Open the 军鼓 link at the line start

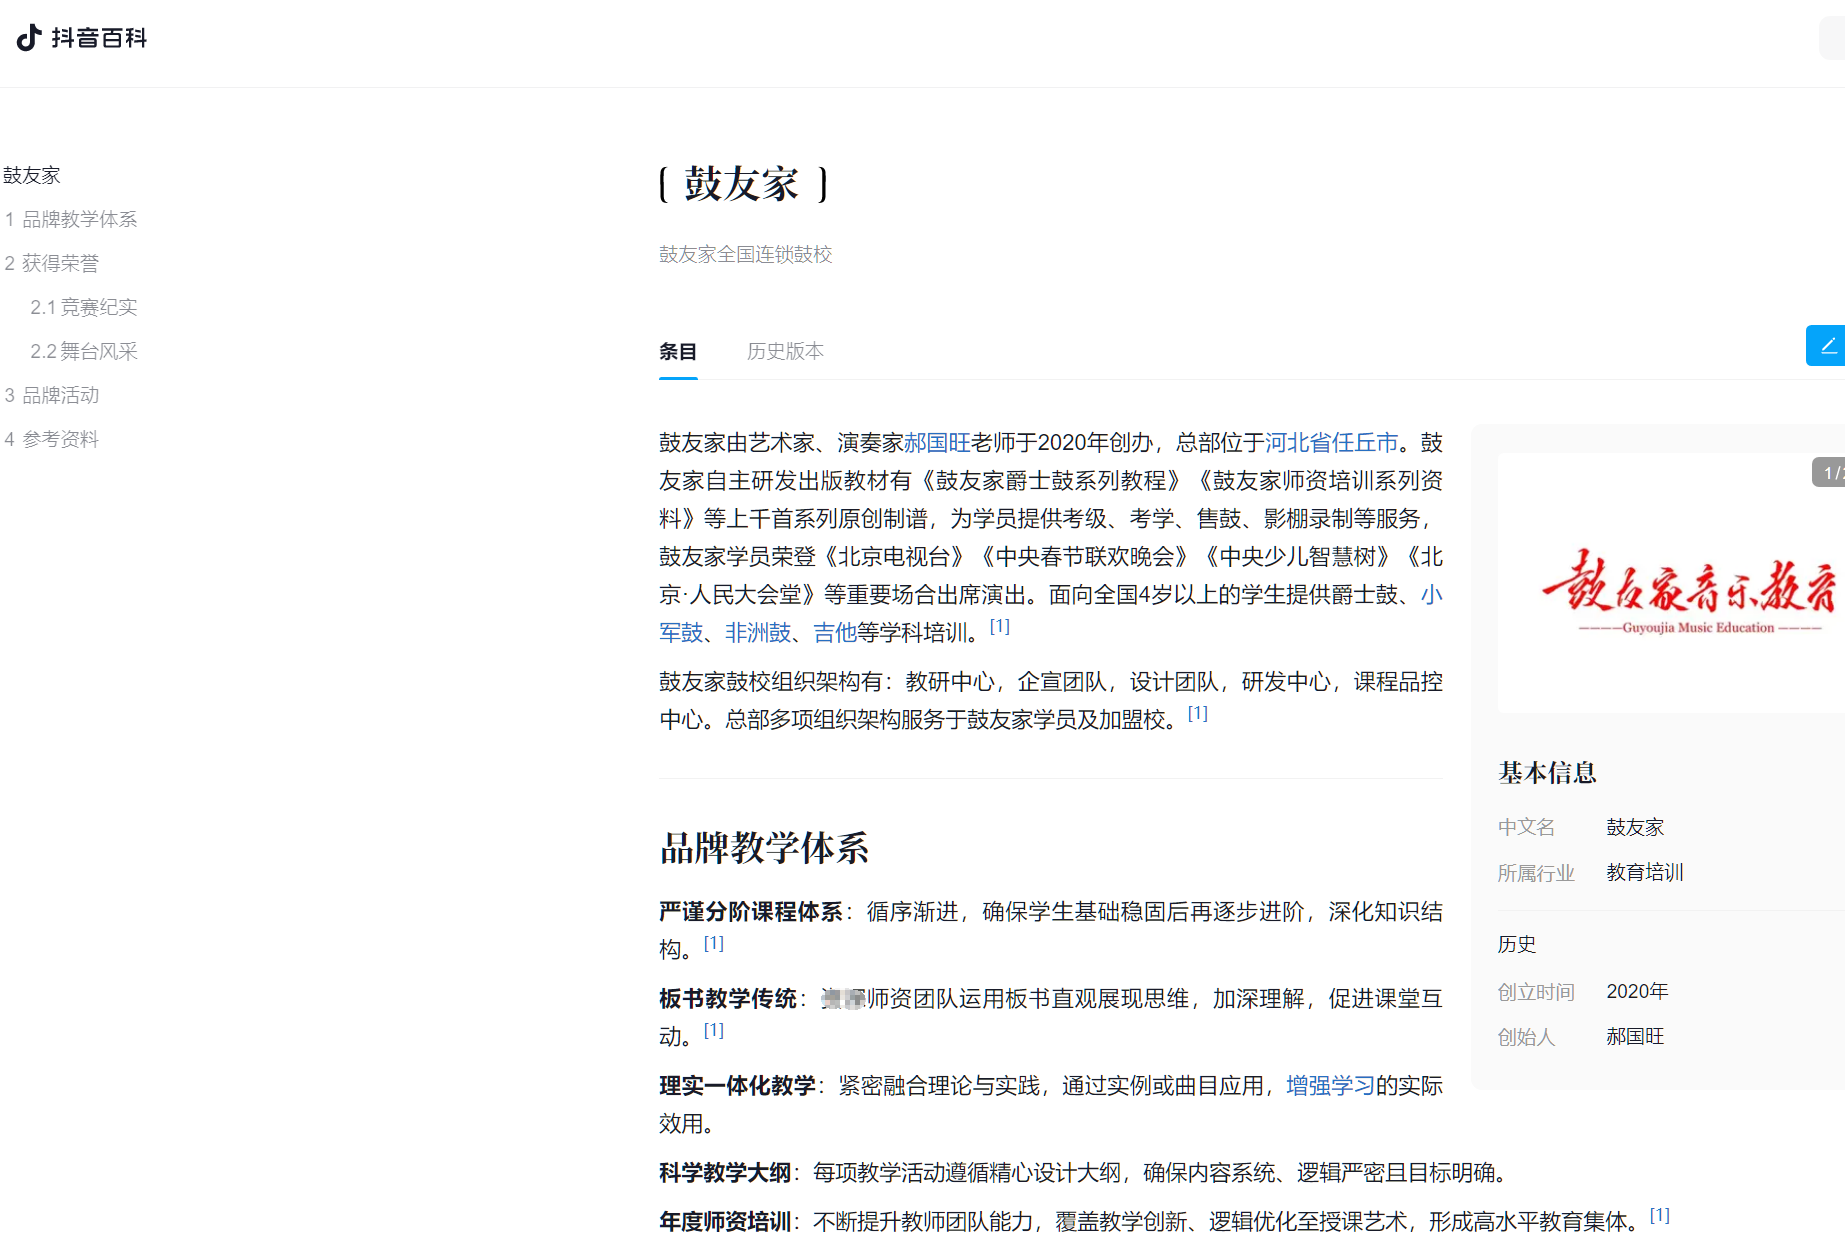click(x=681, y=633)
